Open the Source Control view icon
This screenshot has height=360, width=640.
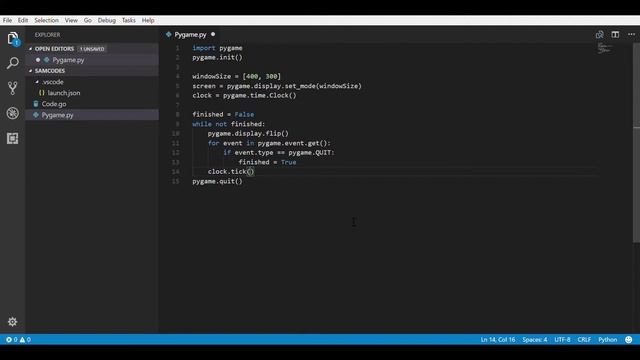tap(13, 88)
